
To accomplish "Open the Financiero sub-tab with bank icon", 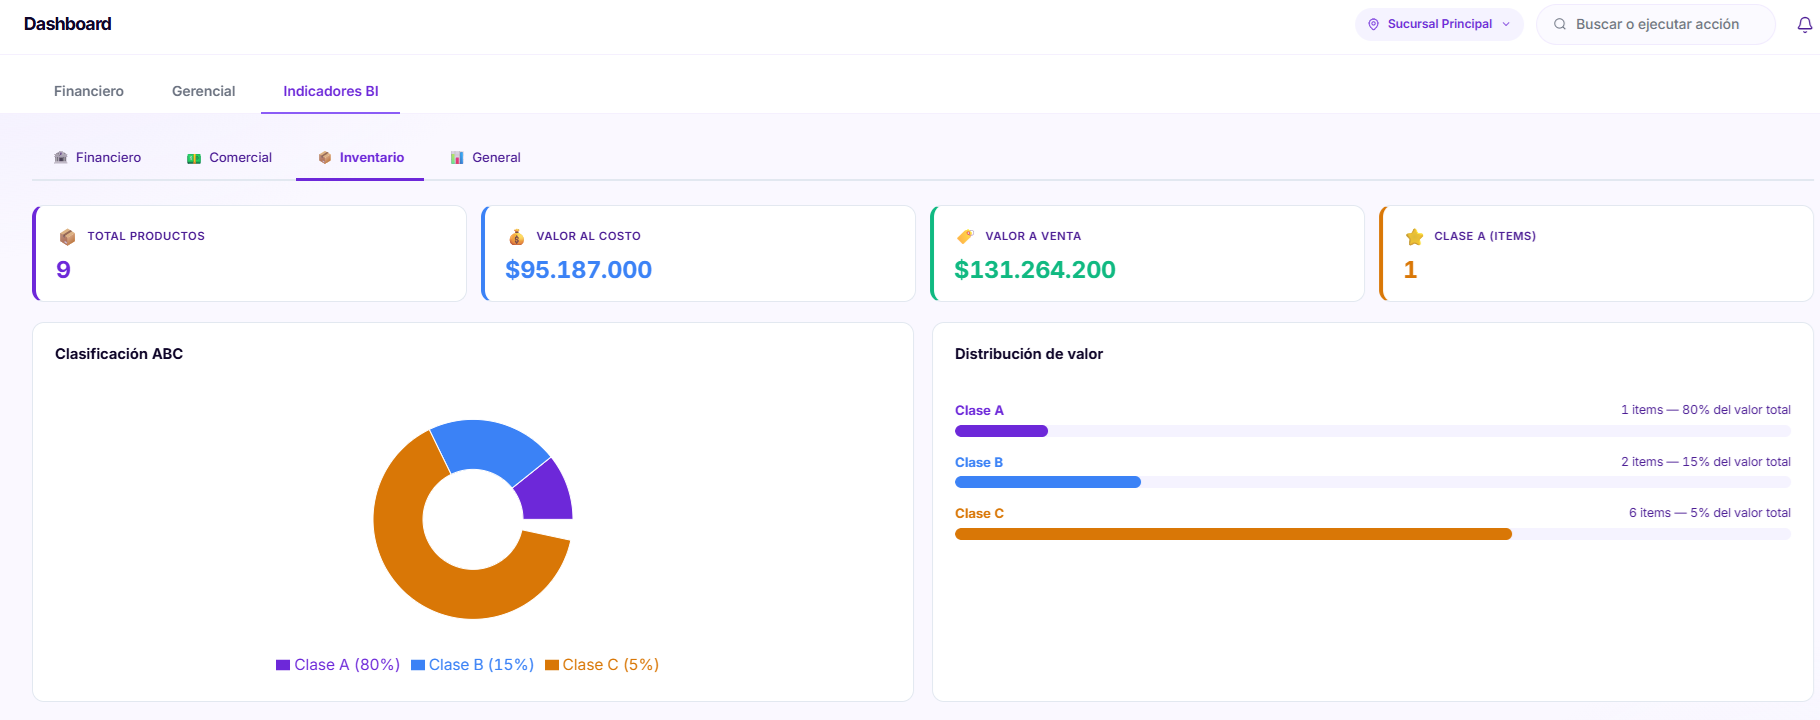I will (x=97, y=157).
